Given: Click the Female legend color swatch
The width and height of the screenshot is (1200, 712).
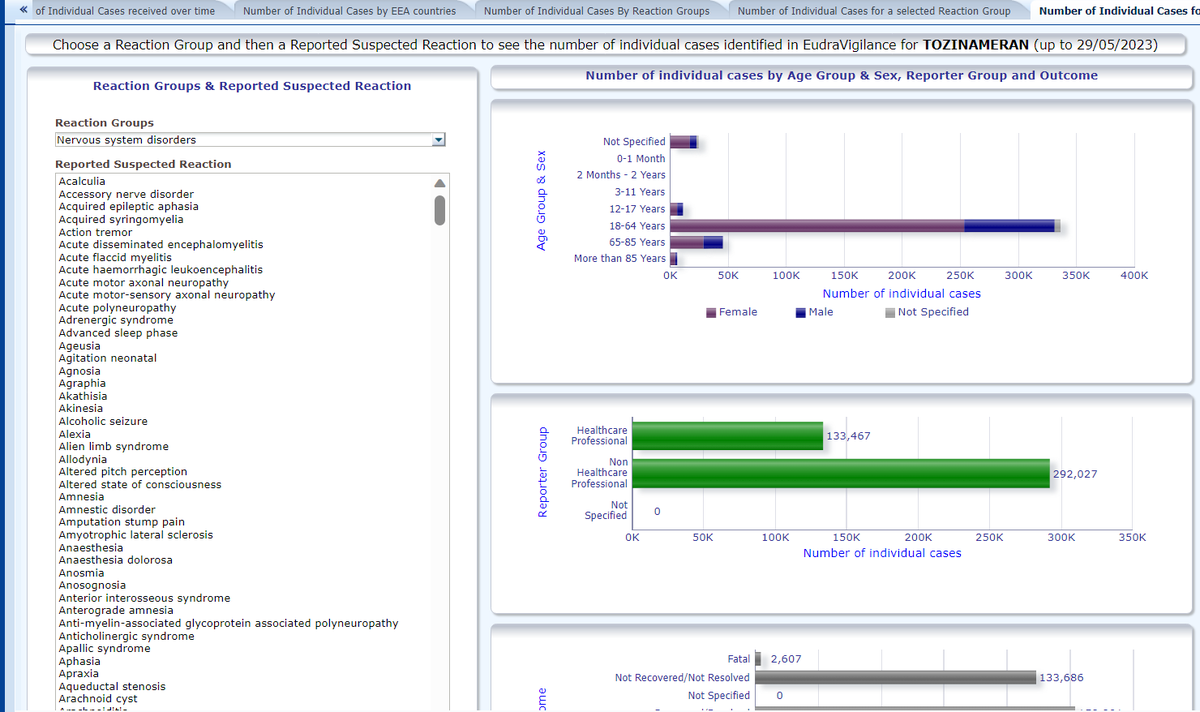Looking at the screenshot, I should click(711, 312).
